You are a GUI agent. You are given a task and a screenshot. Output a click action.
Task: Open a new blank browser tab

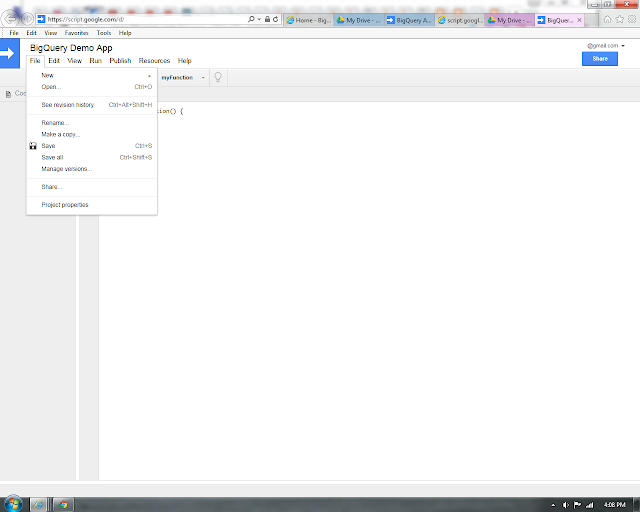coord(591,20)
